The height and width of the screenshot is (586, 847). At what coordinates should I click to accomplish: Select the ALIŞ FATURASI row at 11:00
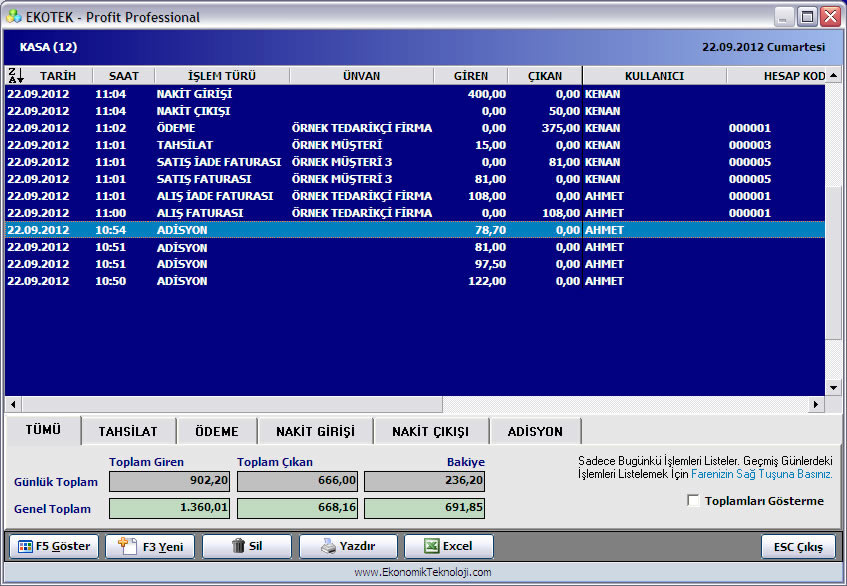(x=415, y=213)
